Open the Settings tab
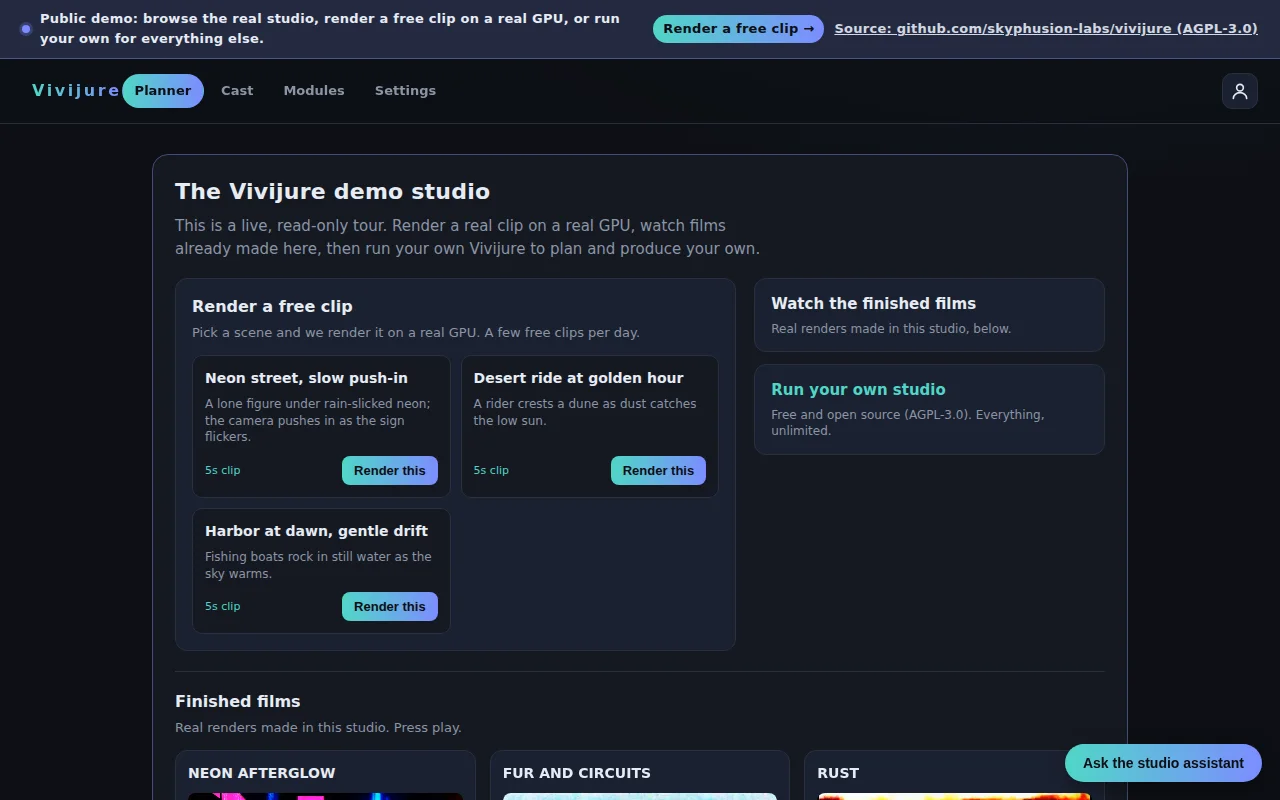Image resolution: width=1280 pixels, height=800 pixels. (x=405, y=91)
